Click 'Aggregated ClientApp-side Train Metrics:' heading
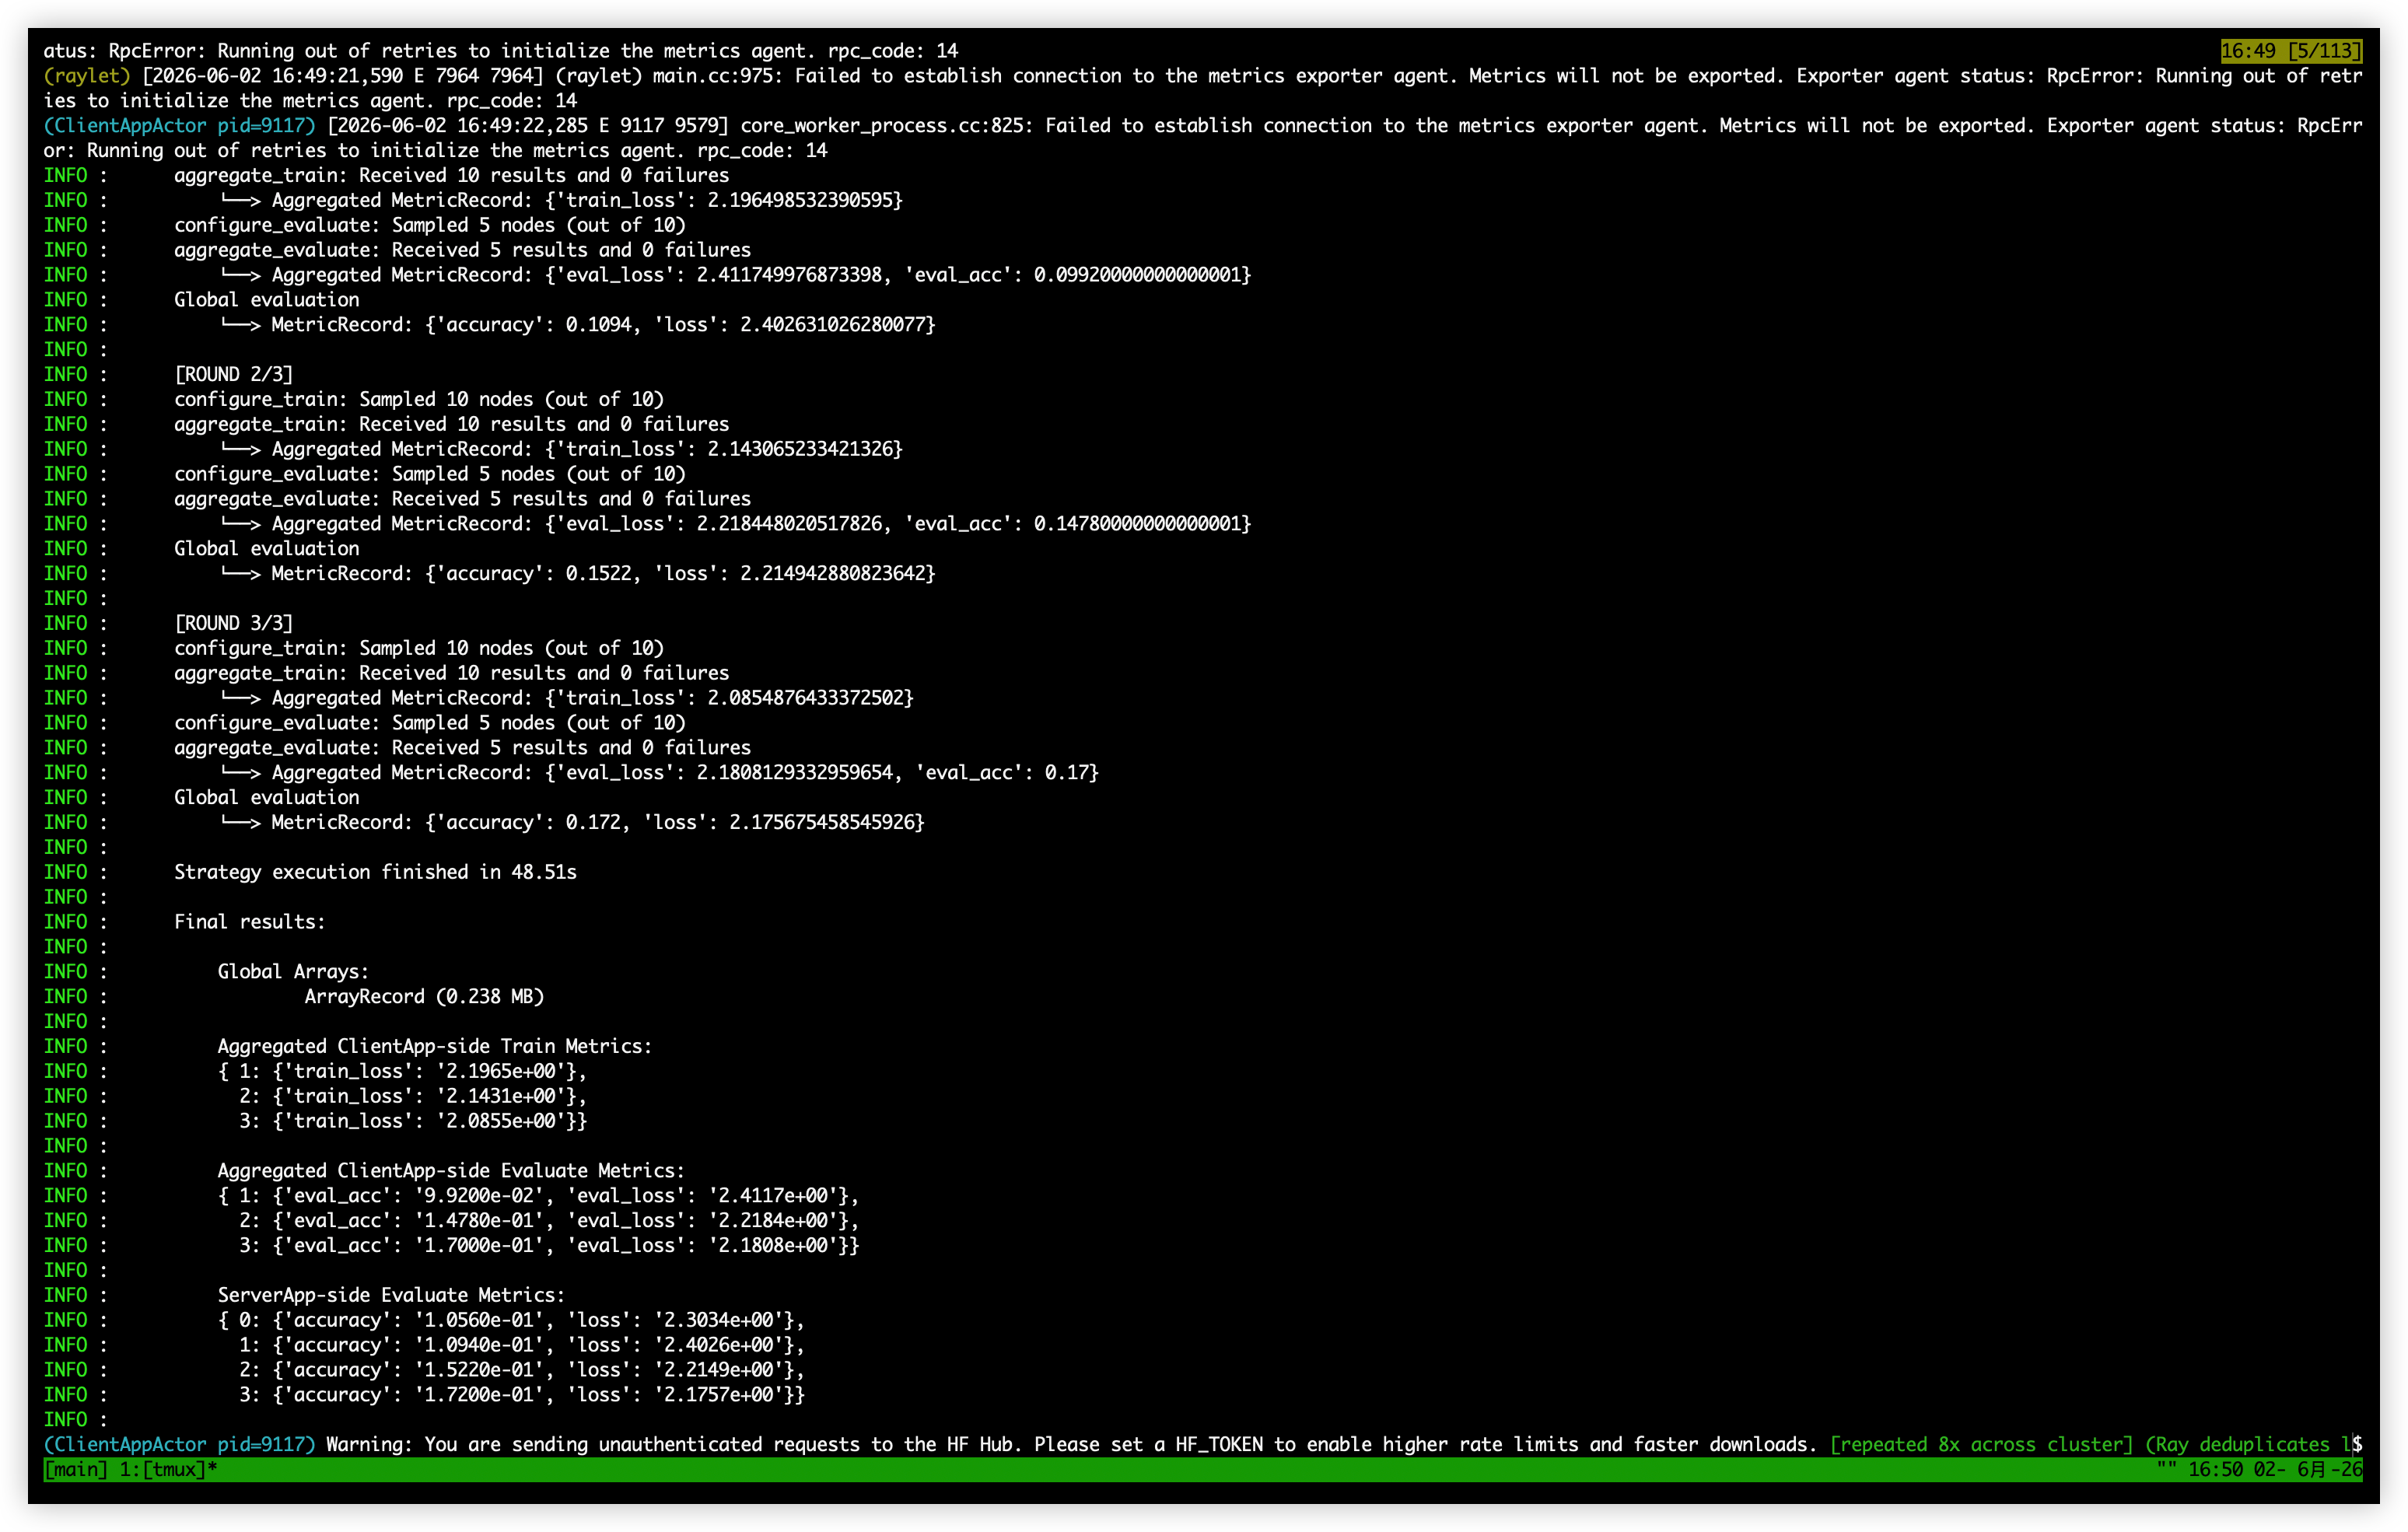 (x=434, y=1046)
